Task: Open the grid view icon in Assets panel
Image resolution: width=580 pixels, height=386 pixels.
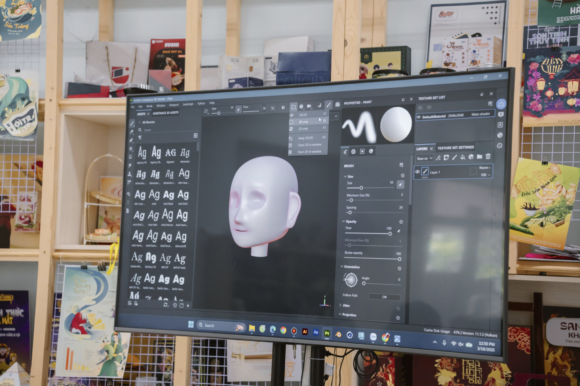Action: pyautogui.click(x=195, y=136)
